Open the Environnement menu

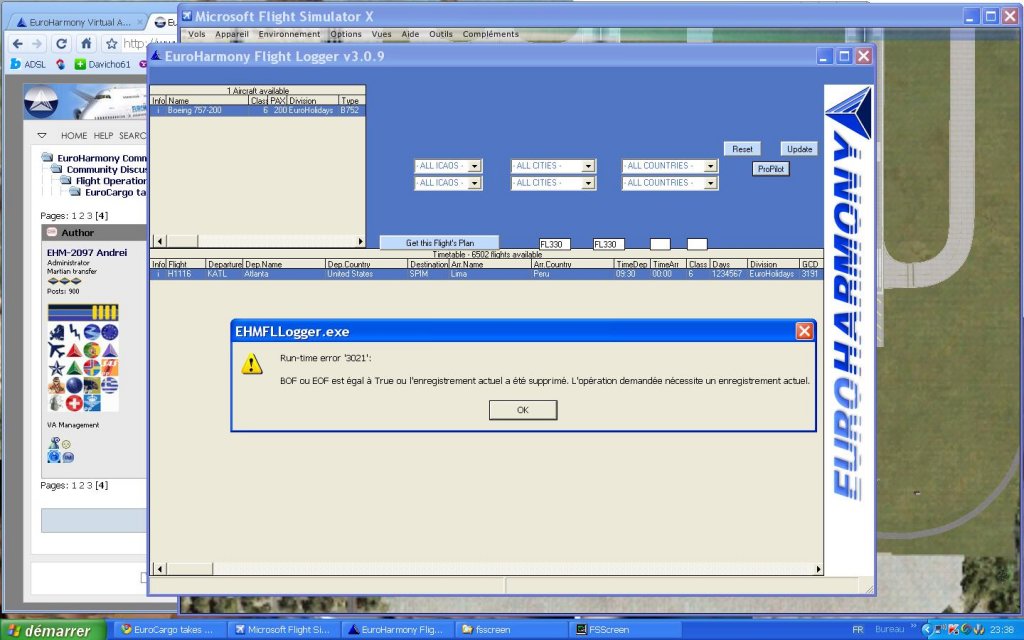click(x=289, y=34)
